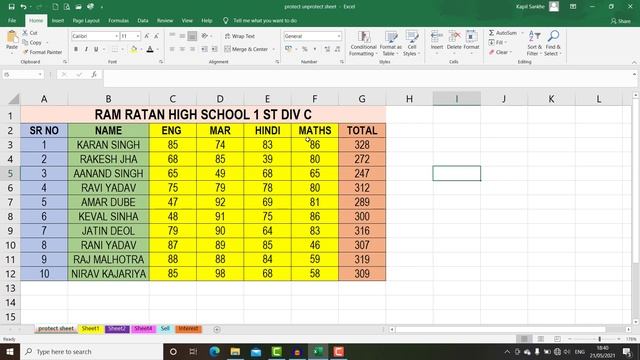
Task: Open Format cells menu
Action: pyautogui.click(x=471, y=41)
